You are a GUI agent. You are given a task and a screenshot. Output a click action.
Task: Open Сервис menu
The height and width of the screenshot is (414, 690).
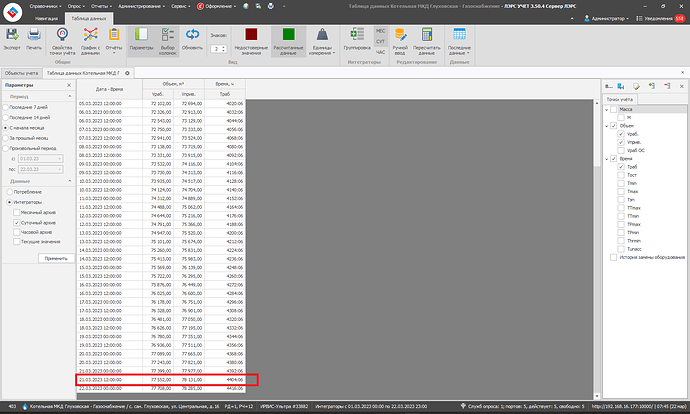click(180, 6)
